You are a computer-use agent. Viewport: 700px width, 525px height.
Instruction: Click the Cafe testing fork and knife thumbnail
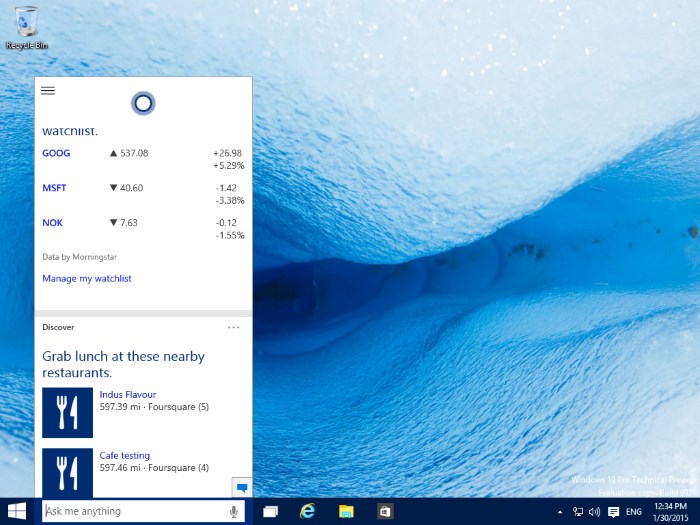(67, 473)
